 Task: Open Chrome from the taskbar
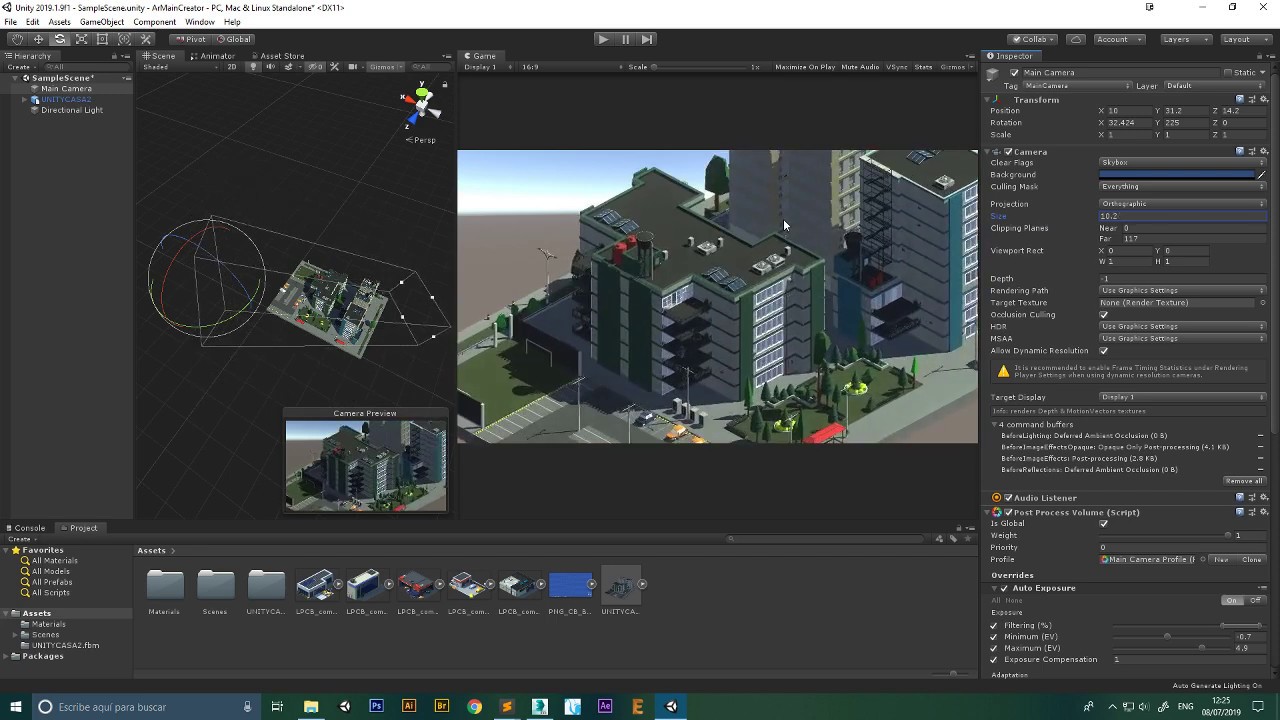point(474,706)
